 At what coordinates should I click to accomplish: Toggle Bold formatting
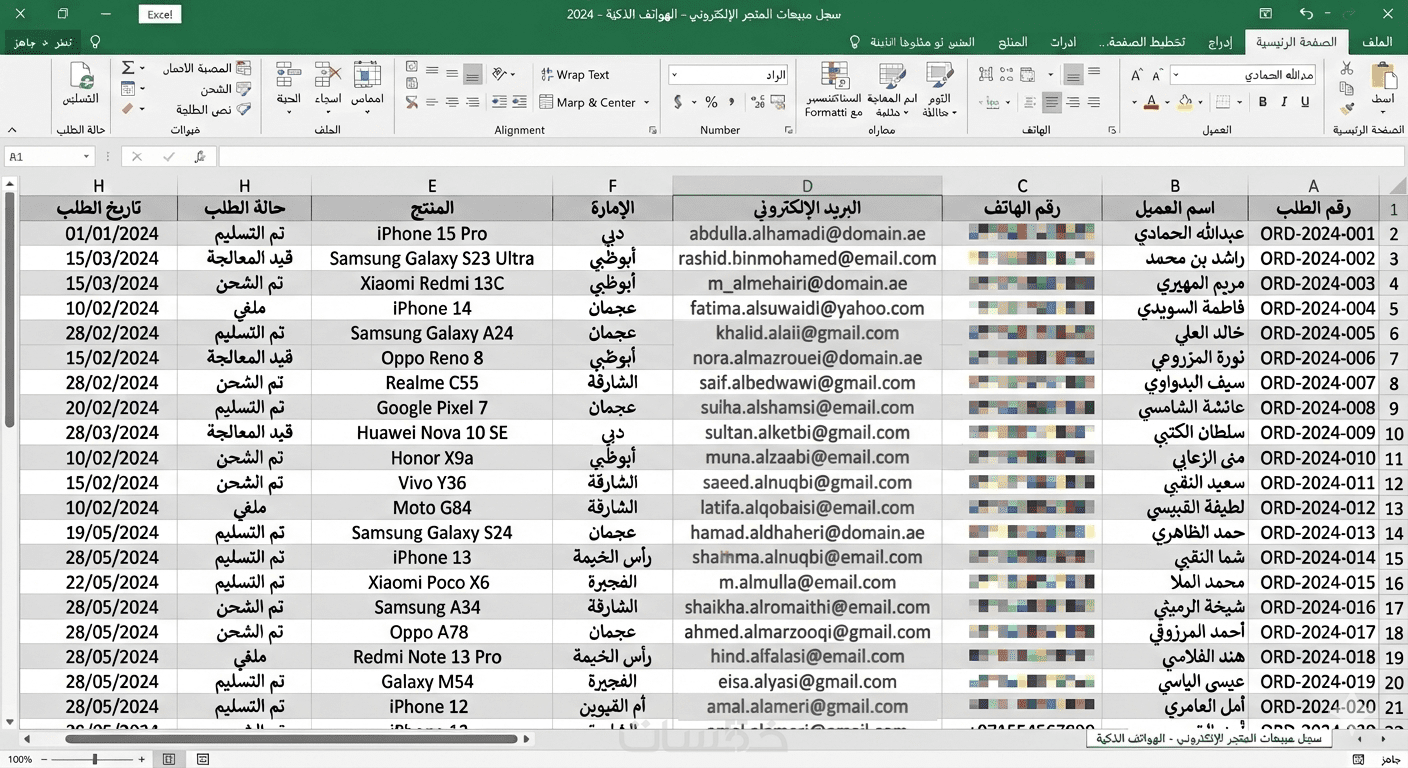pyautogui.click(x=1263, y=102)
